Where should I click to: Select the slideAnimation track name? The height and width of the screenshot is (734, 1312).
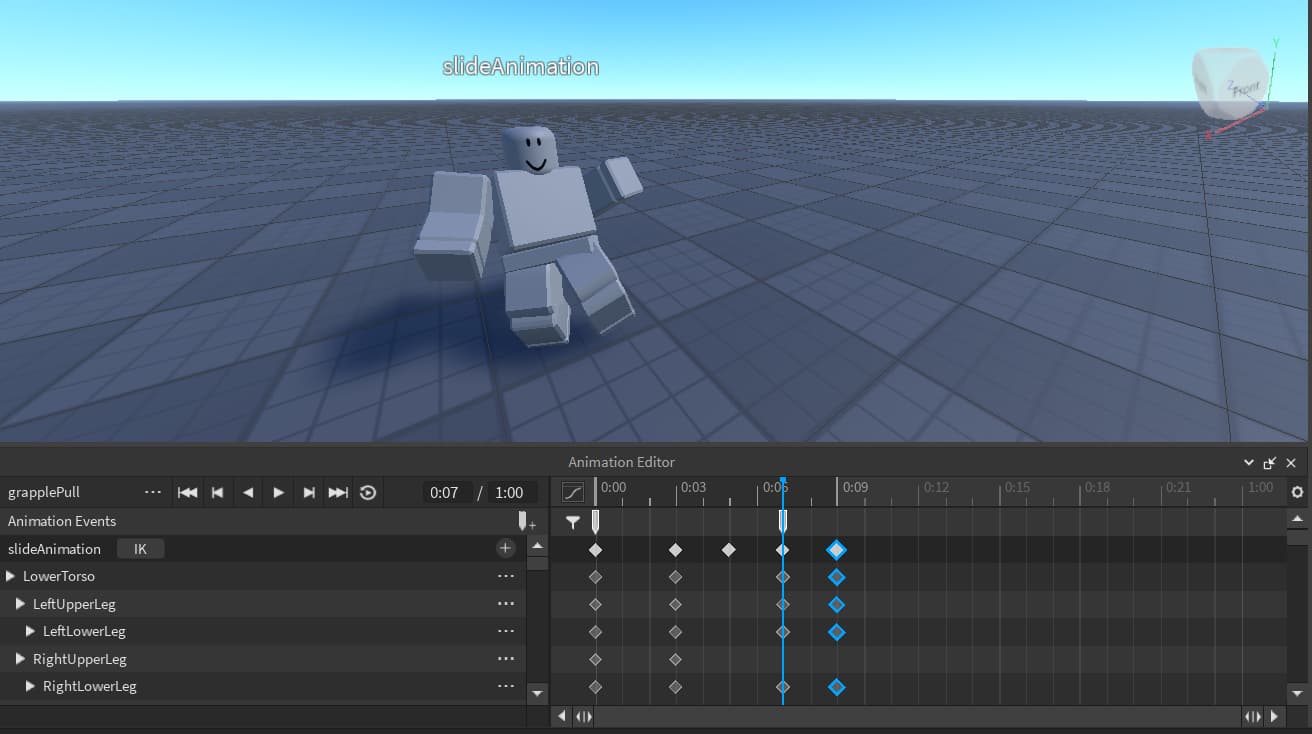pyautogui.click(x=55, y=548)
